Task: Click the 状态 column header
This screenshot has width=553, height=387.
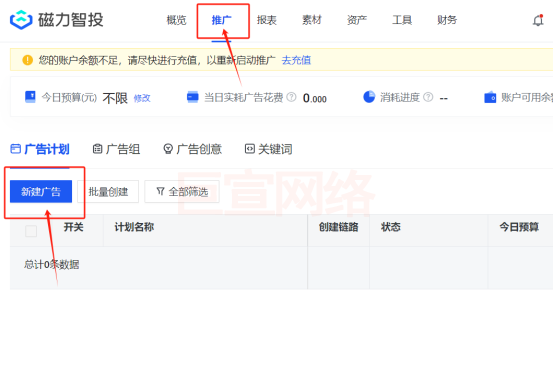Action: (391, 227)
